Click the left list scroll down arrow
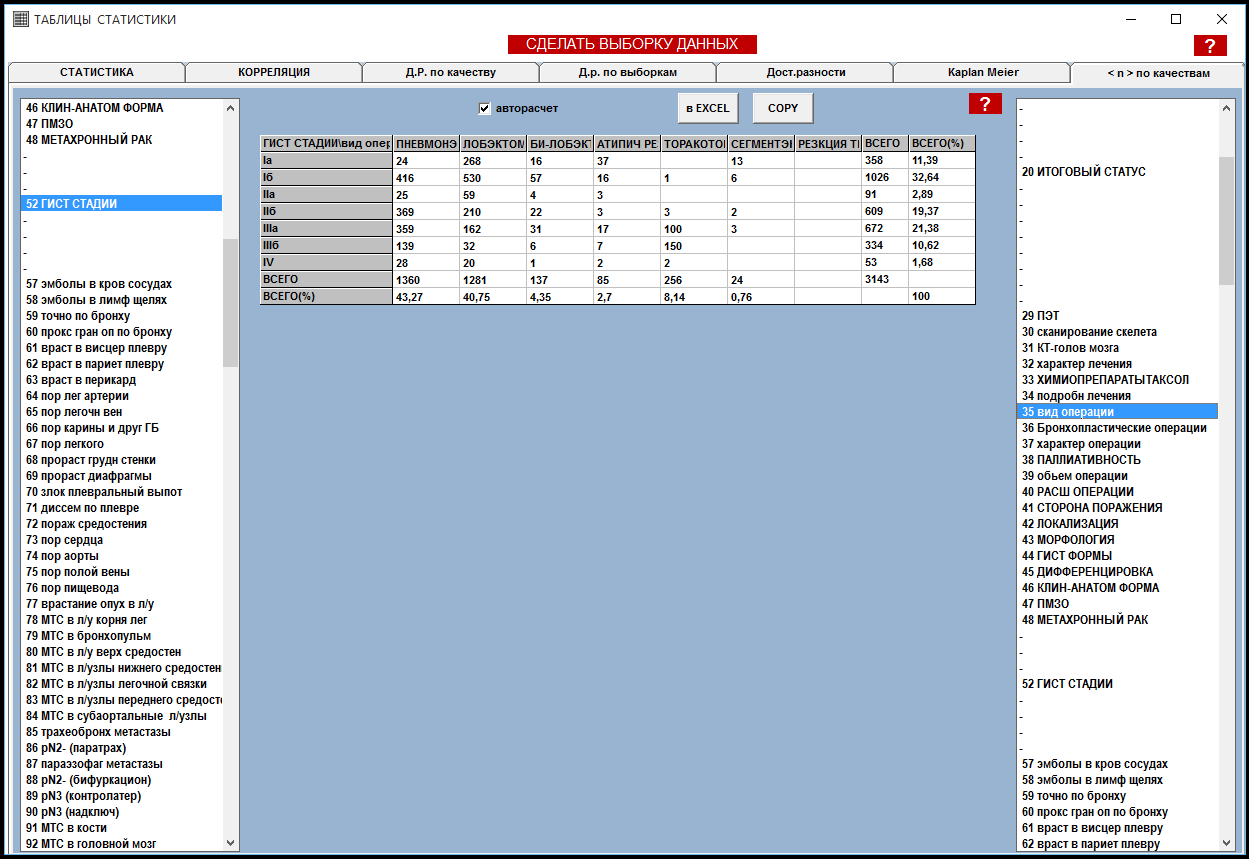This screenshot has width=1249, height=859. point(231,843)
